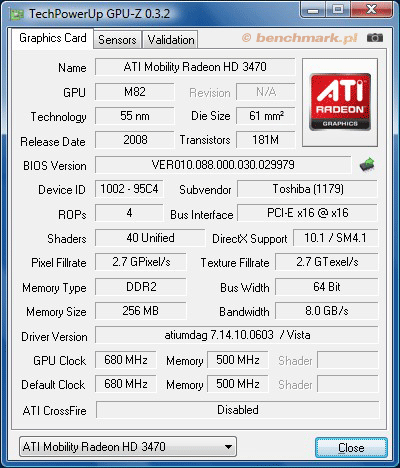Expand the graphics card selection dropdown arrow

click(228, 447)
